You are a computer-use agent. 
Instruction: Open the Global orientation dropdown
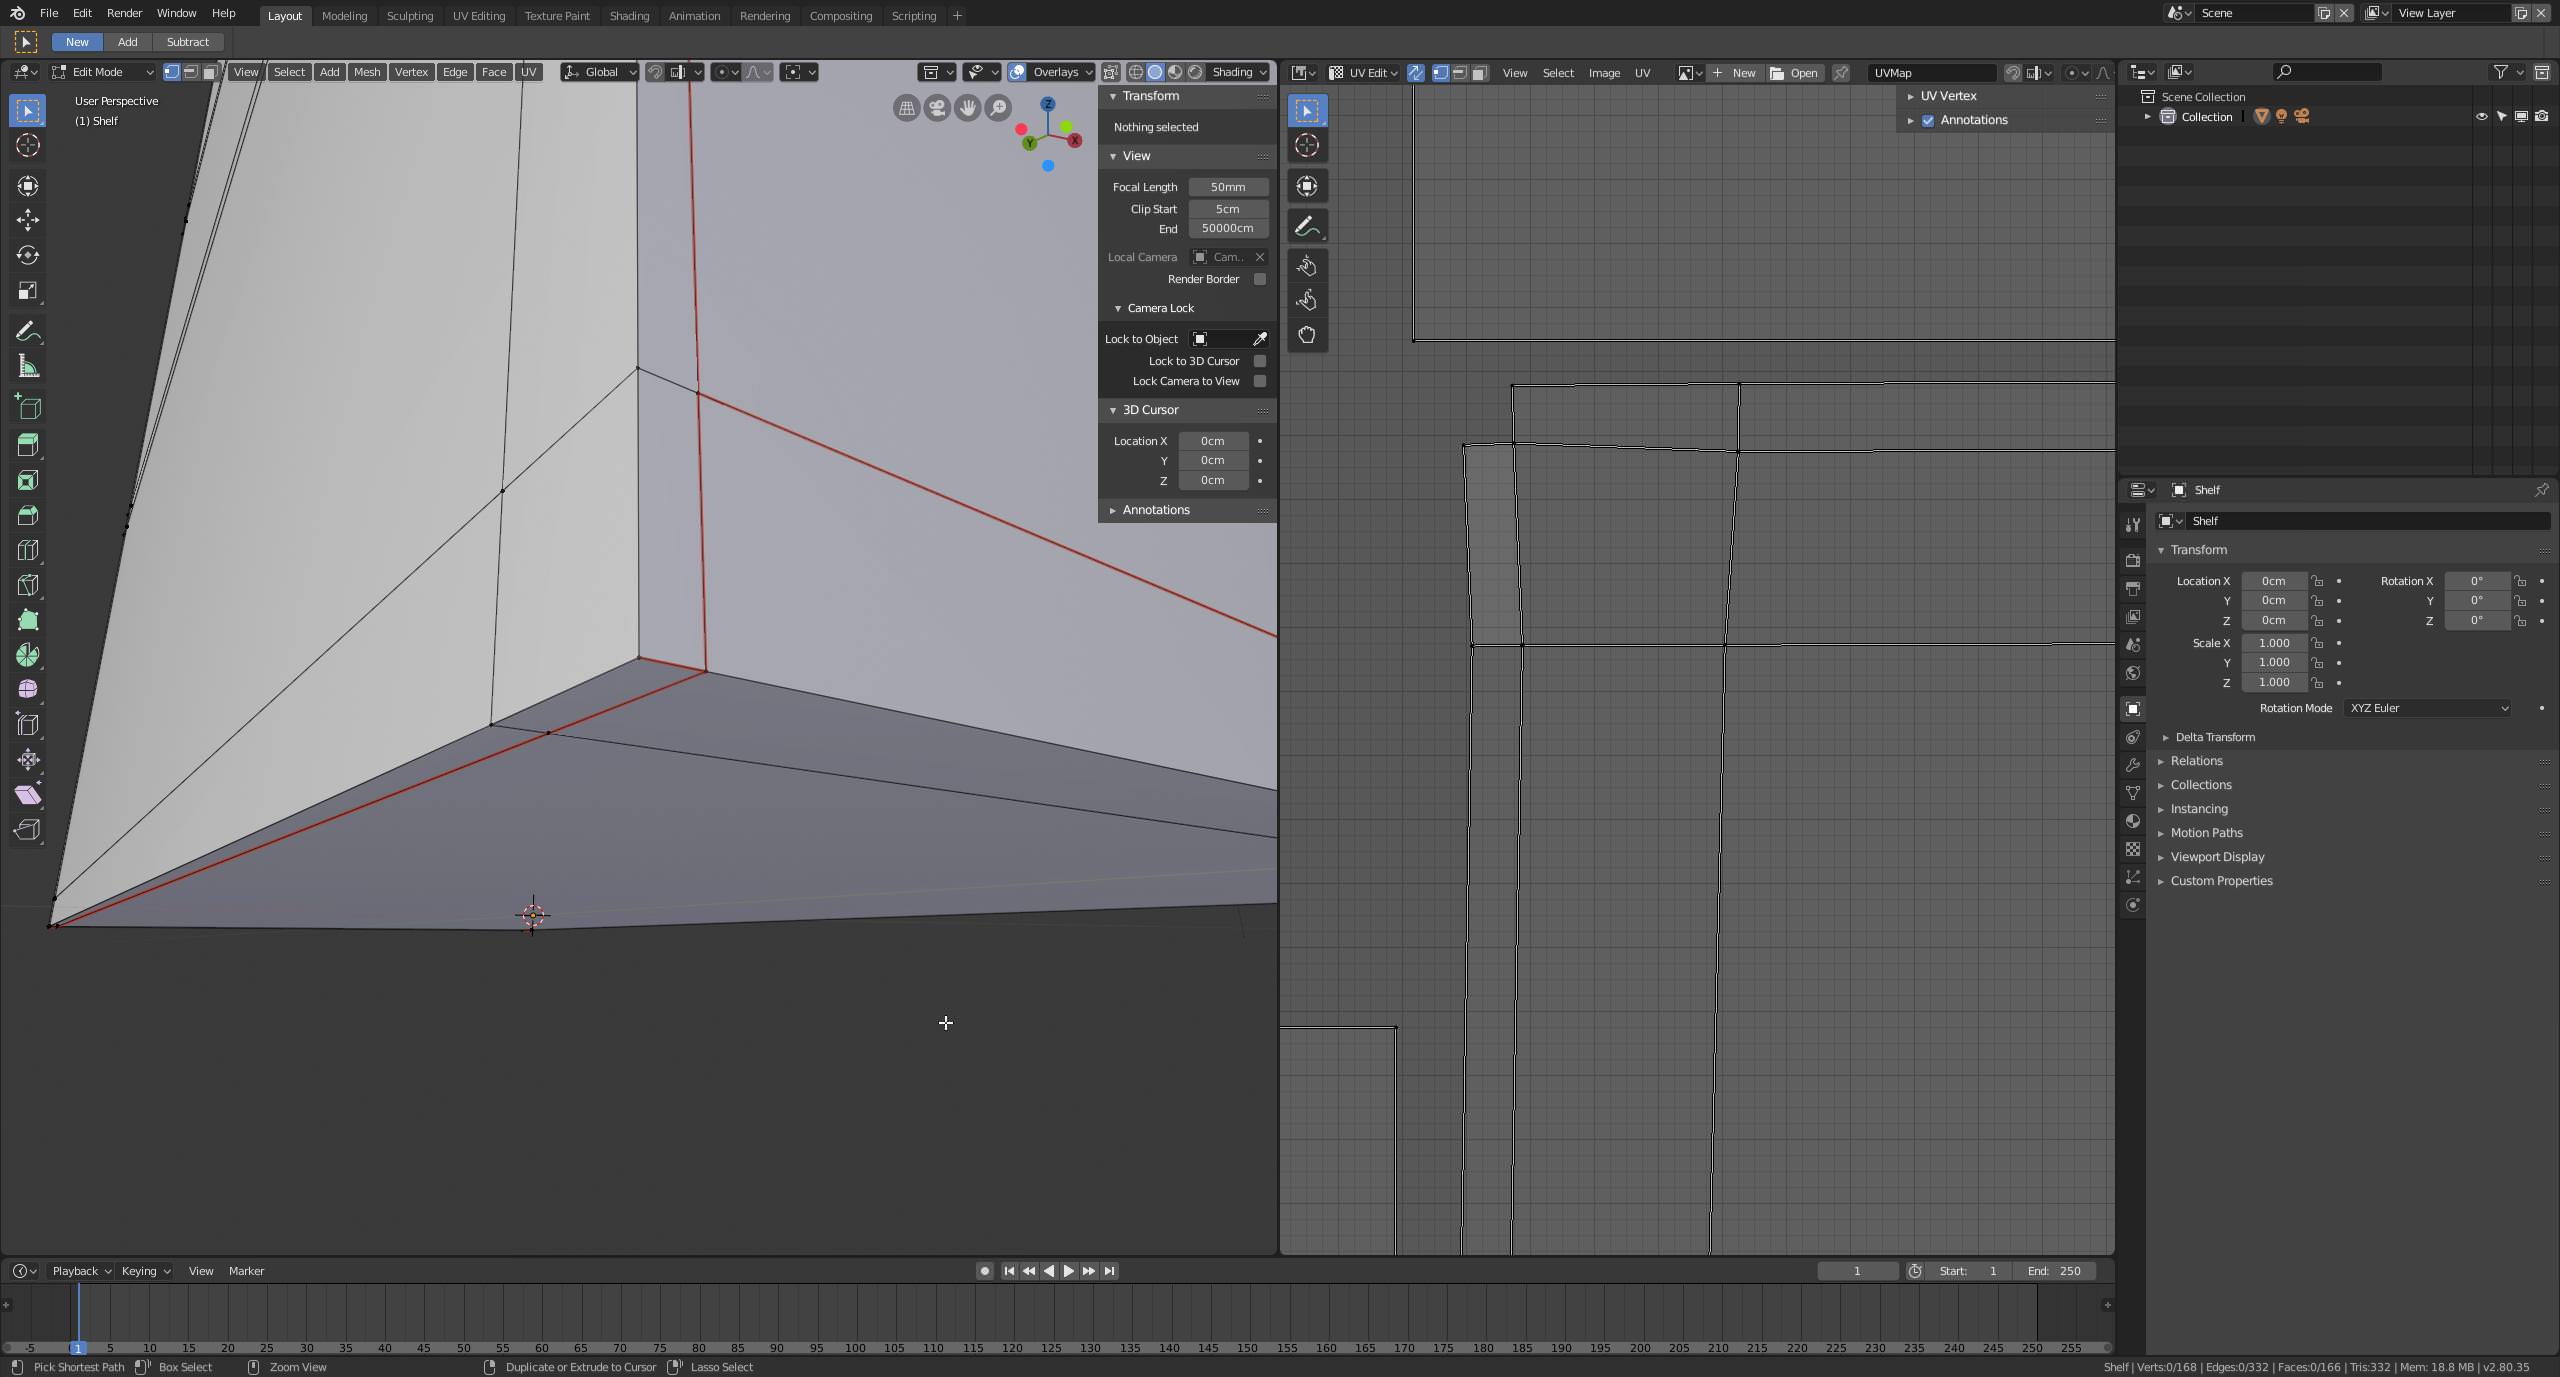click(x=600, y=72)
